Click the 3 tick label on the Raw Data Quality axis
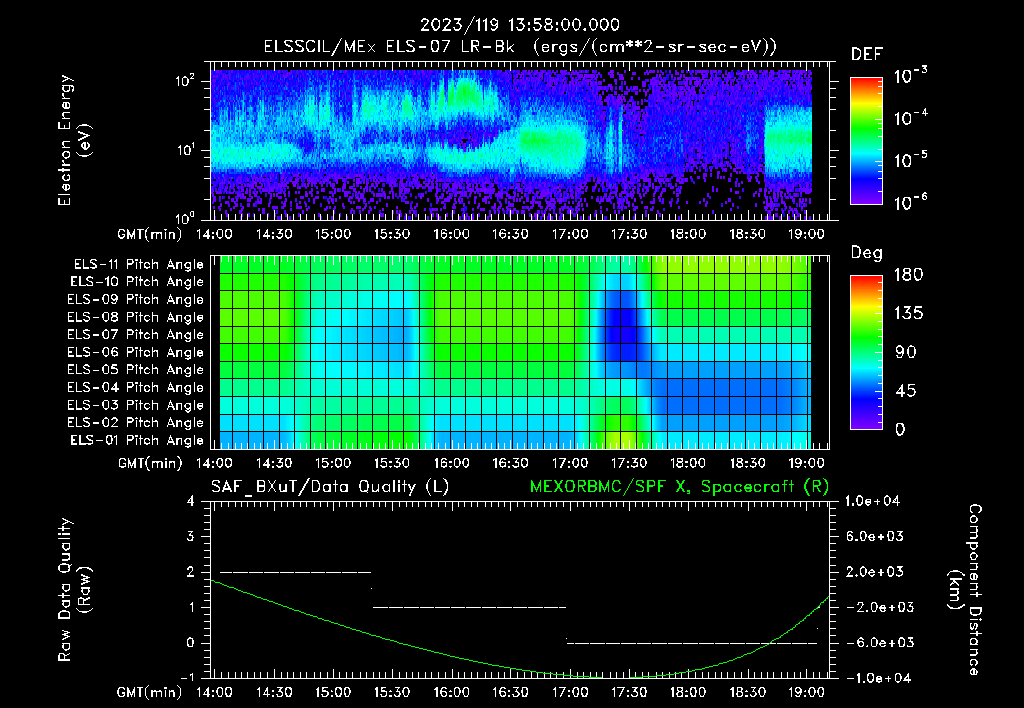The width and height of the screenshot is (1024, 708). (190, 536)
